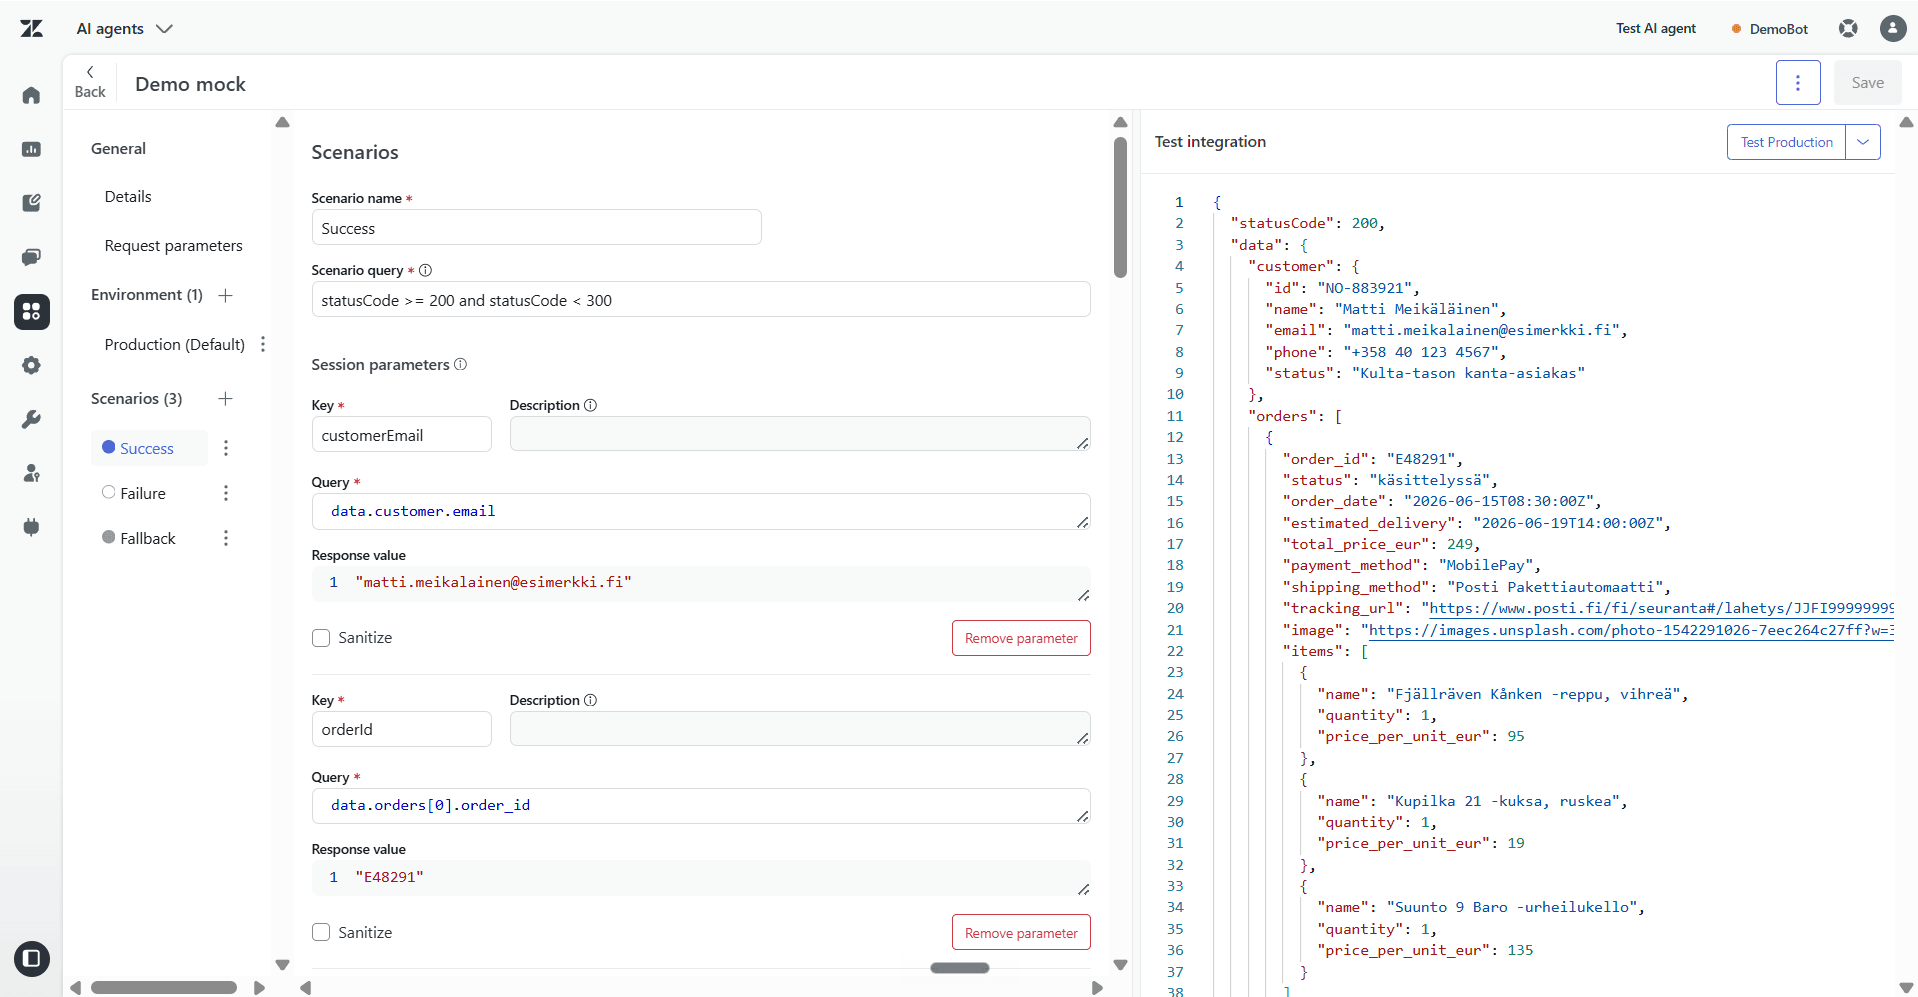Open the wrench tools sidebar icon
The width and height of the screenshot is (1918, 997).
32,420
